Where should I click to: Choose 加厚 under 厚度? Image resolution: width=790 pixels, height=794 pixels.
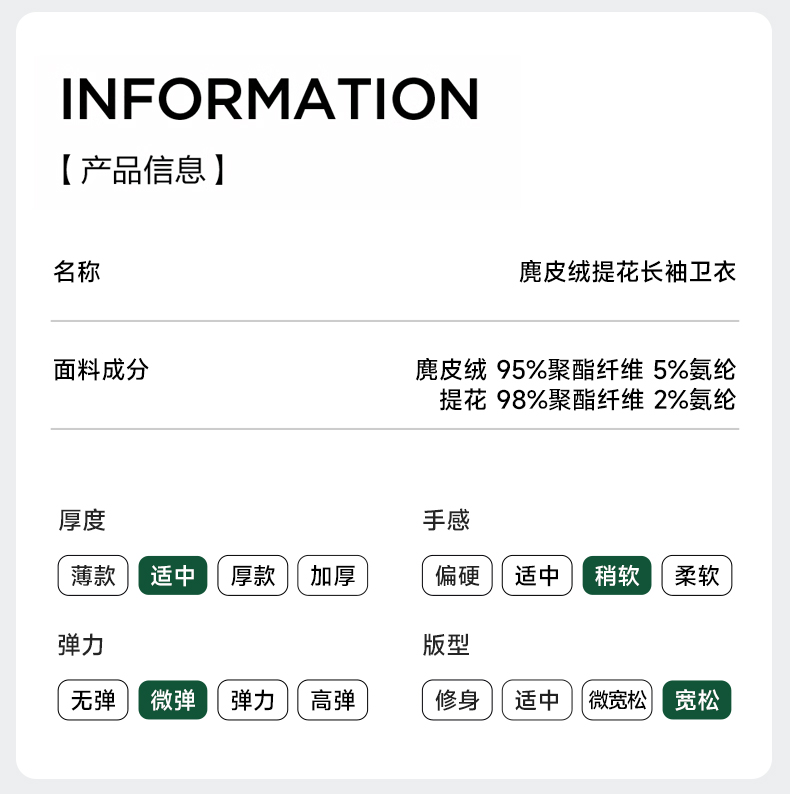[x=333, y=576]
